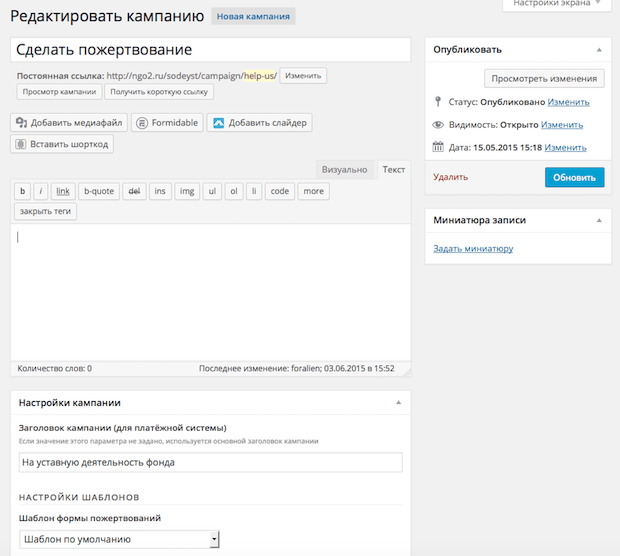620x556 pixels.
Task: Insert image with img quicktag
Action: tap(186, 191)
